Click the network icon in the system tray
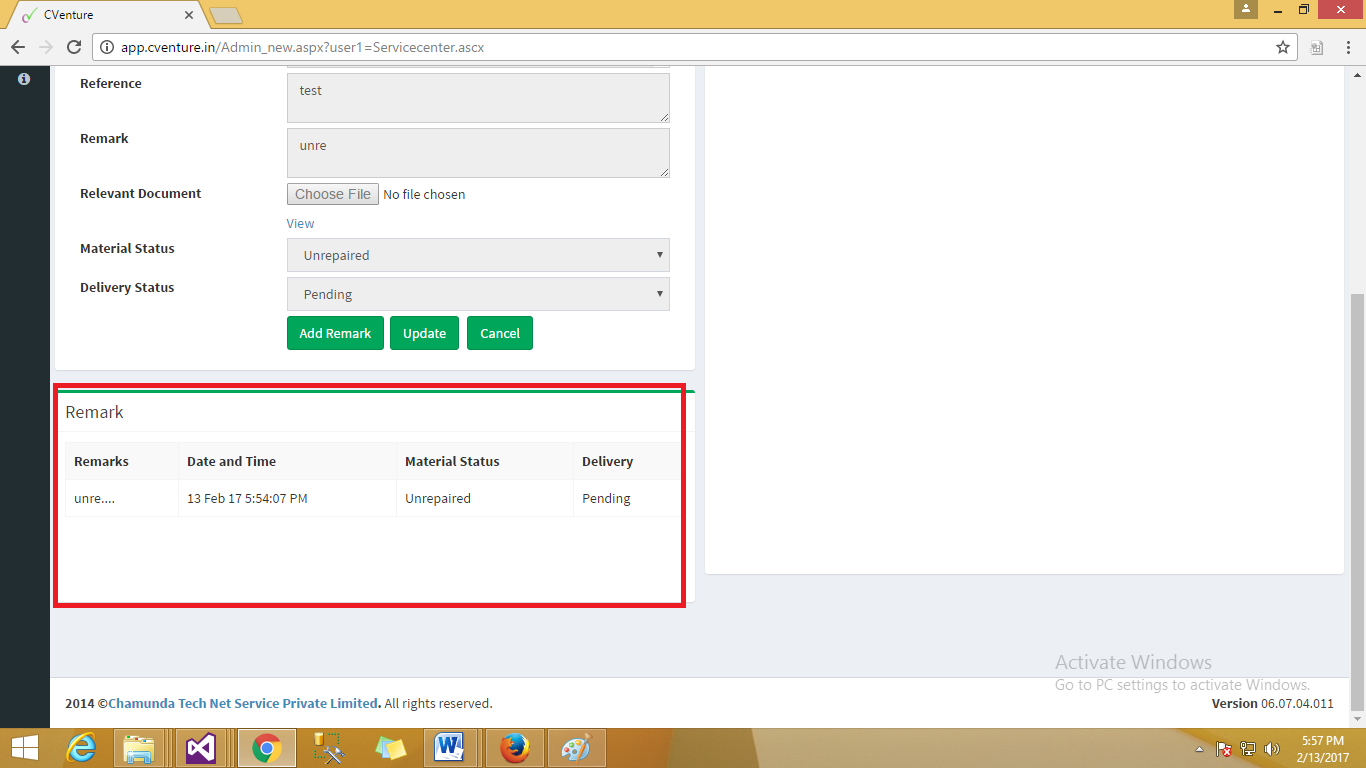Image resolution: width=1366 pixels, height=768 pixels. coord(1248,748)
